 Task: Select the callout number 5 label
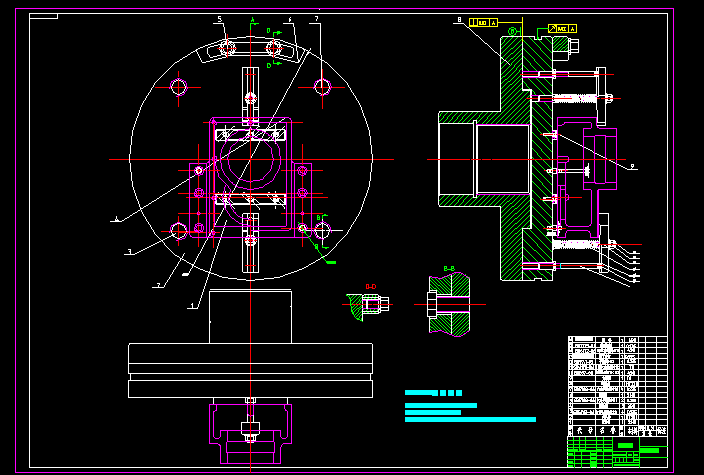click(220, 19)
